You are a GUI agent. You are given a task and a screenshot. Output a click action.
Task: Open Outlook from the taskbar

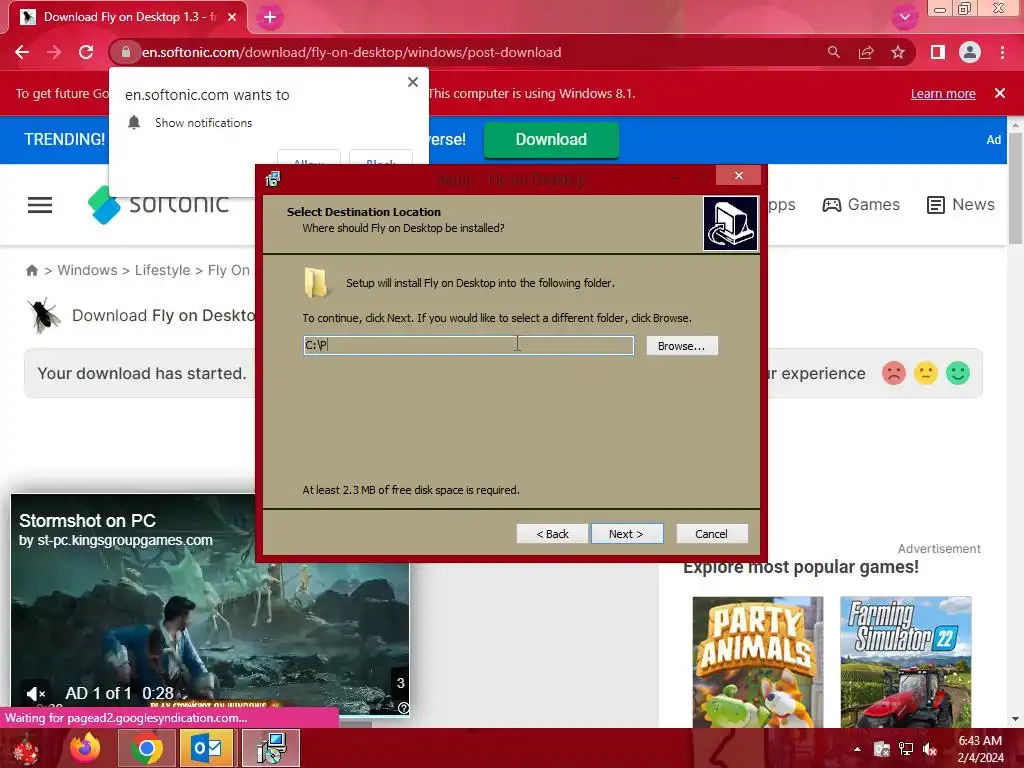tap(206, 748)
